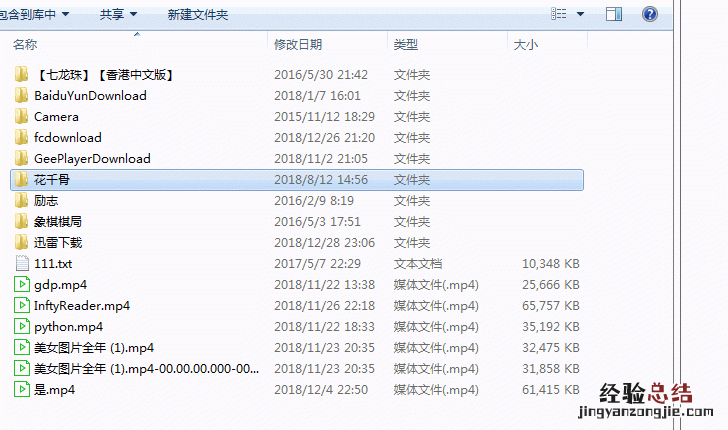Select the BaiduYunDownload folder name

click(x=90, y=96)
